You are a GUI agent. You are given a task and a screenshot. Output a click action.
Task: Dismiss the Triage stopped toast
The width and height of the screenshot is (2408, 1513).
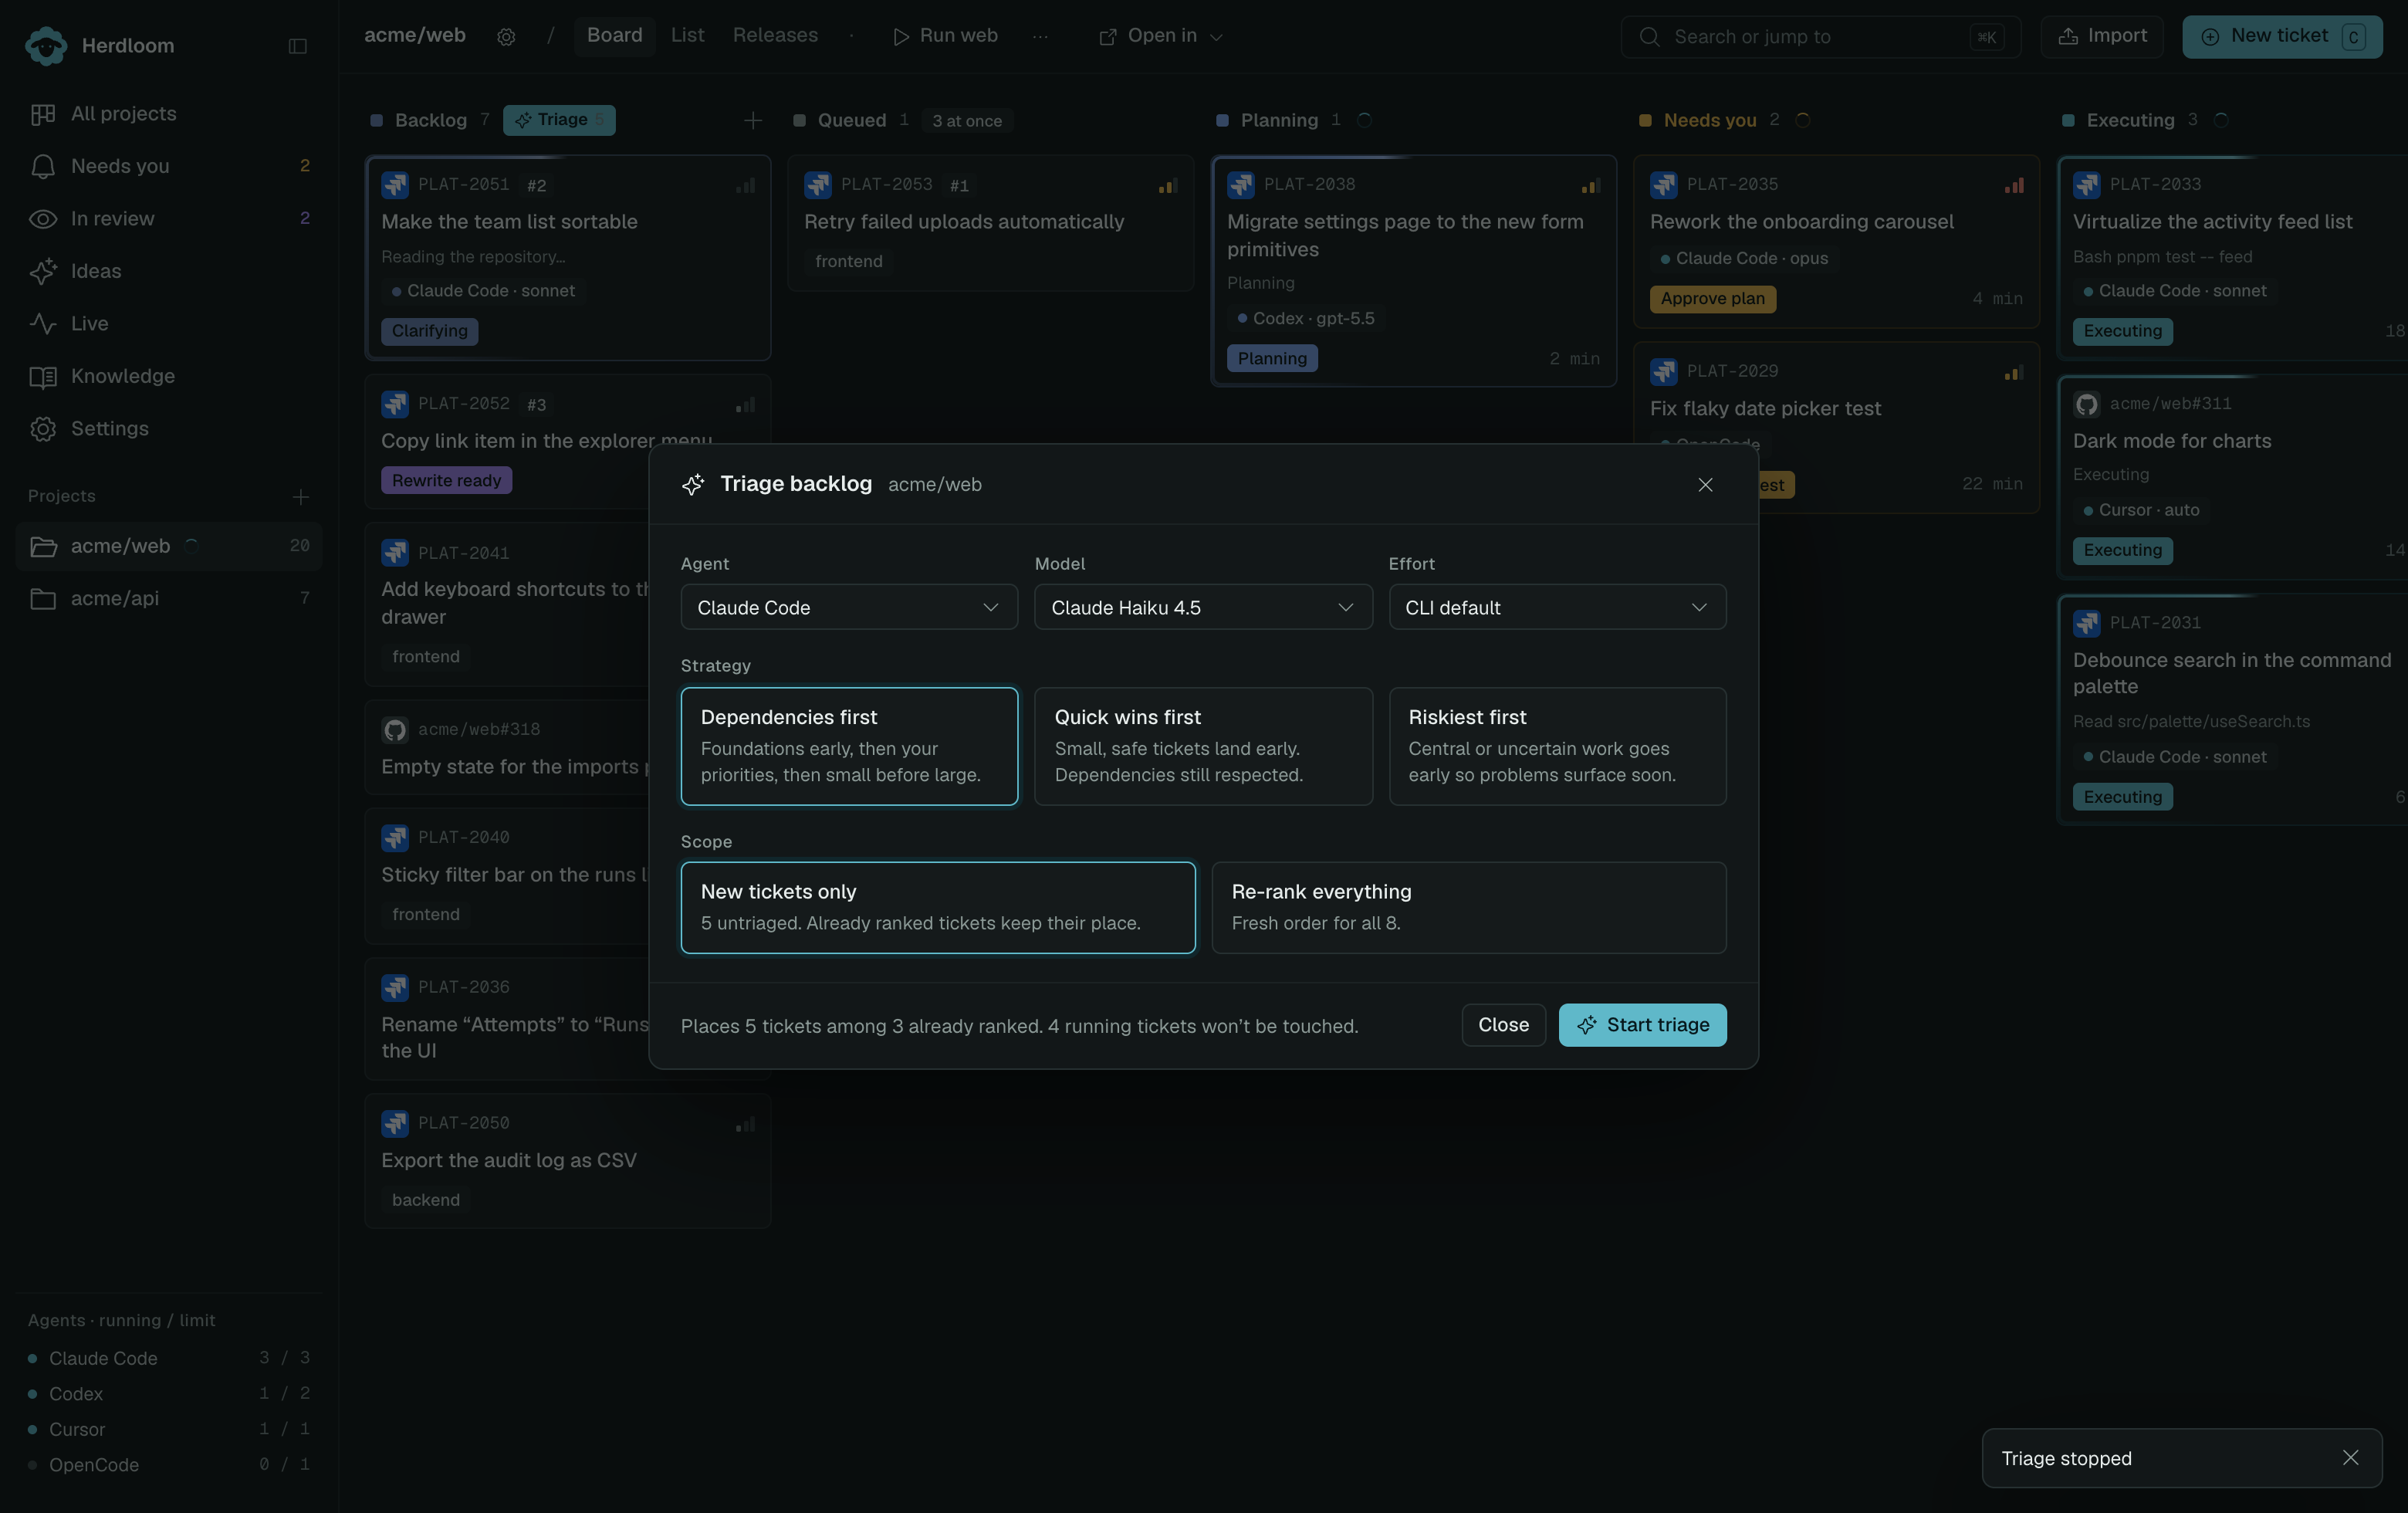[2350, 1458]
